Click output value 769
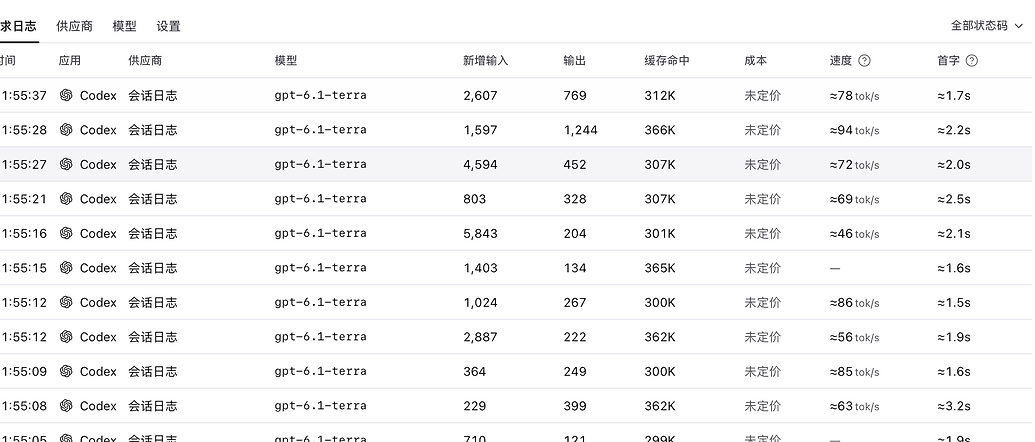 coord(574,96)
